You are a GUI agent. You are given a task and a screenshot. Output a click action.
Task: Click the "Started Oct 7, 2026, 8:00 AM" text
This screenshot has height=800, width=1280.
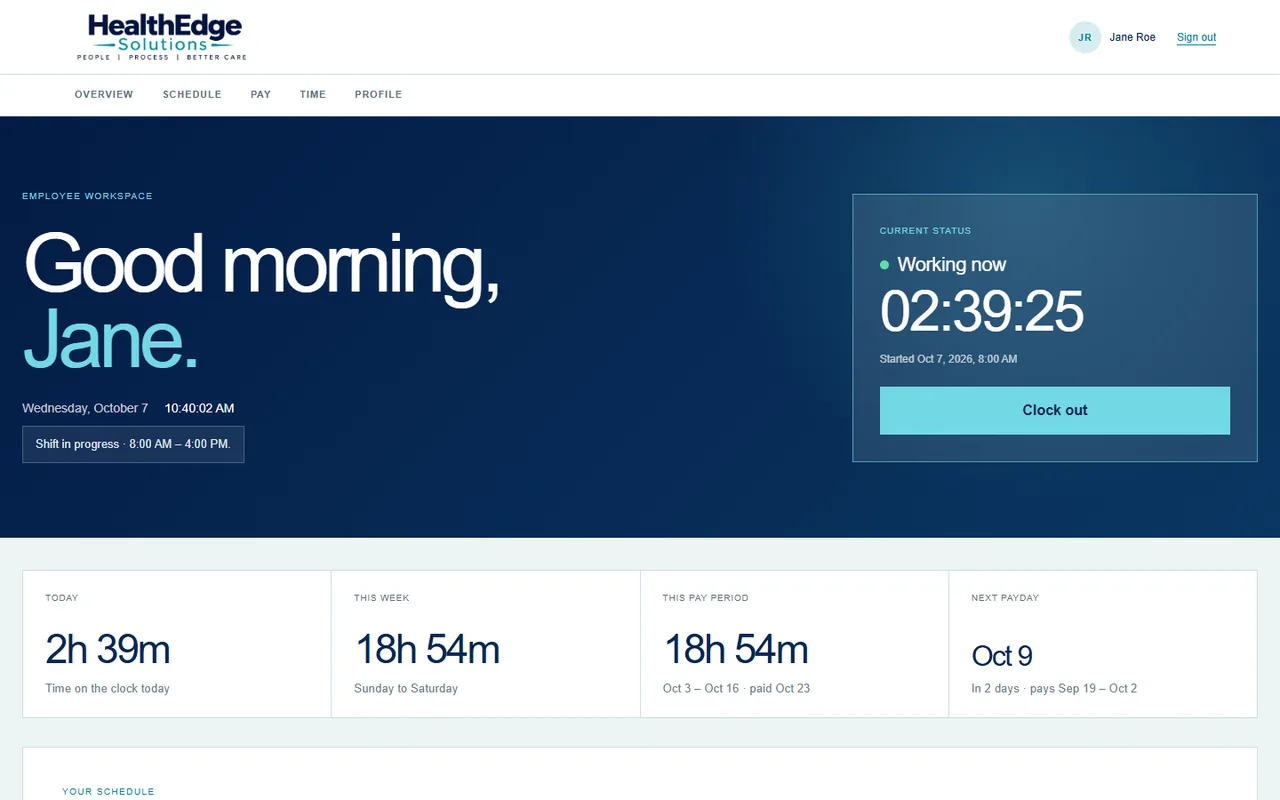[948, 359]
